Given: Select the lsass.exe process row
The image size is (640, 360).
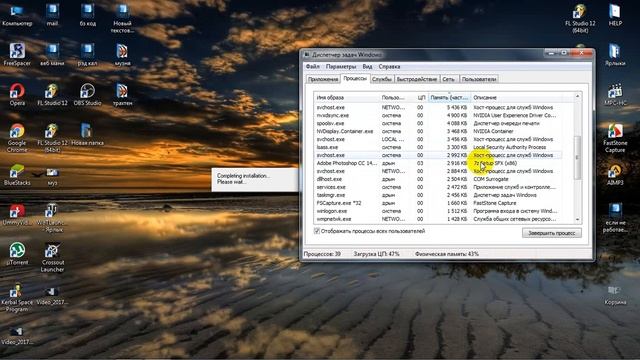Looking at the screenshot, I should [x=438, y=147].
